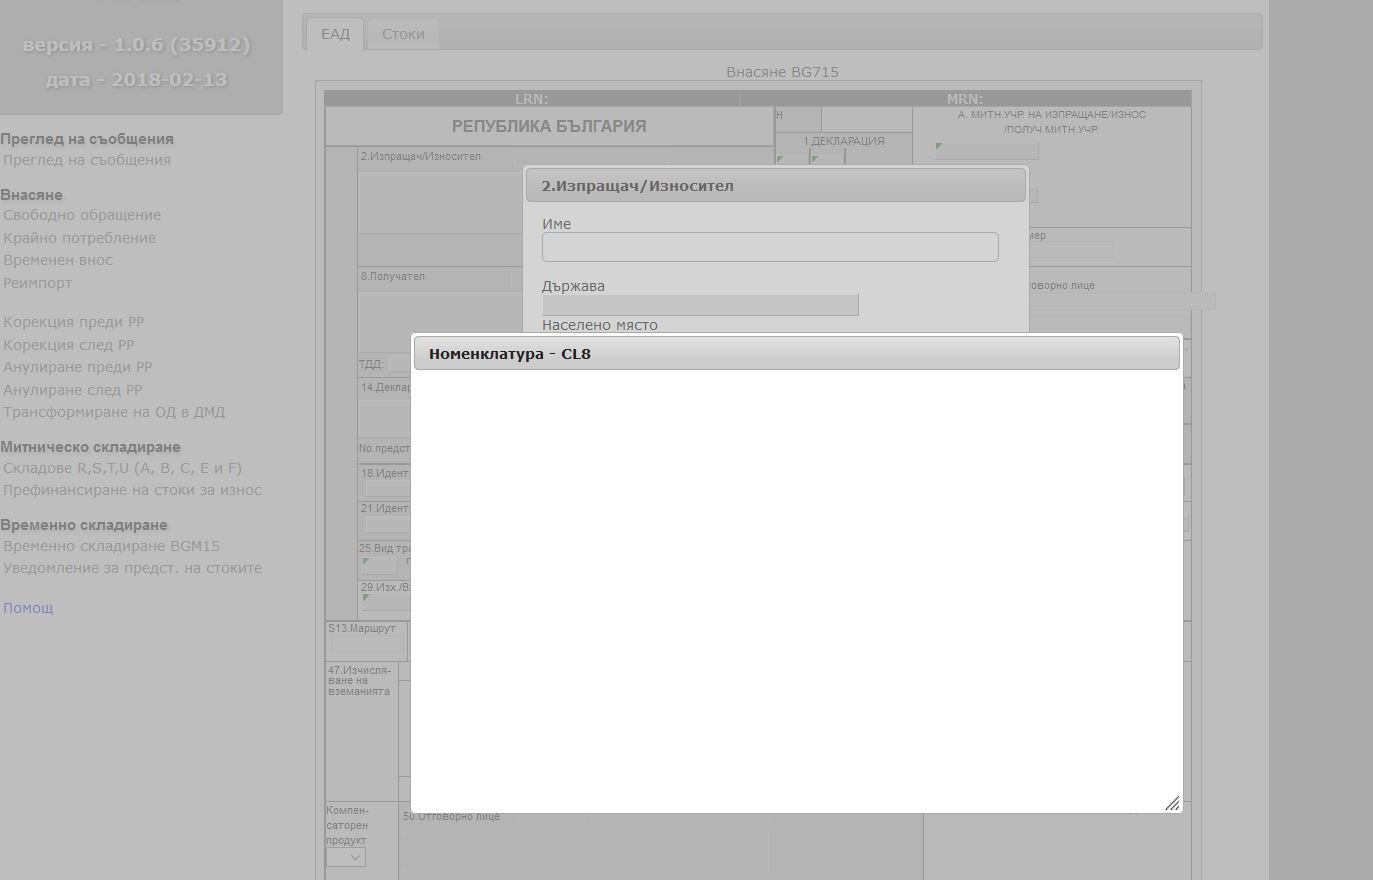This screenshot has height=880, width=1373.
Task: Switch to the Стоки tab
Action: [403, 34]
